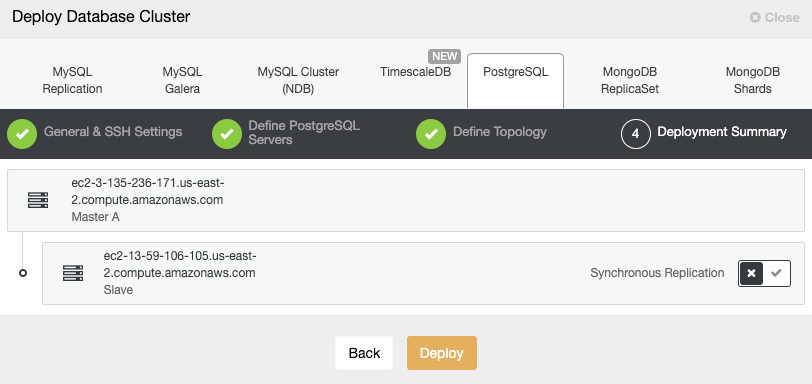Select the ec2-3-135-236-171 master host row
Screen dimensions: 812x384
tap(406, 200)
